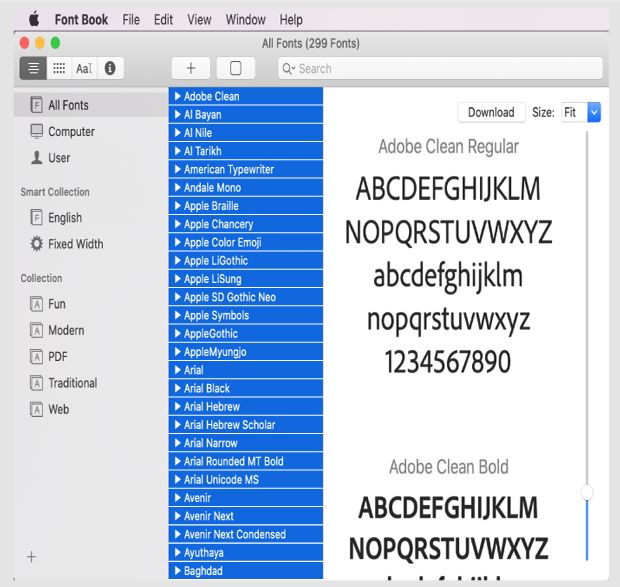Select AppleGothic in font list
Image resolution: width=620 pixels, height=587 pixels.
246,333
